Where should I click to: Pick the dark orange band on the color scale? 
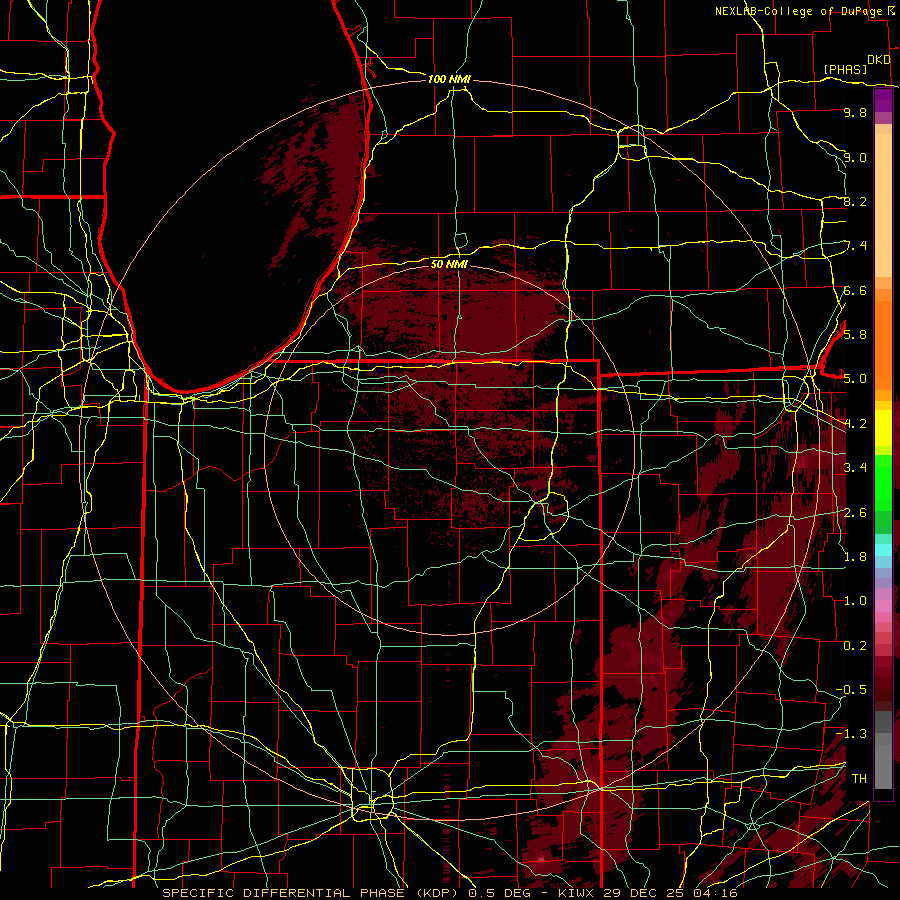pyautogui.click(x=883, y=345)
